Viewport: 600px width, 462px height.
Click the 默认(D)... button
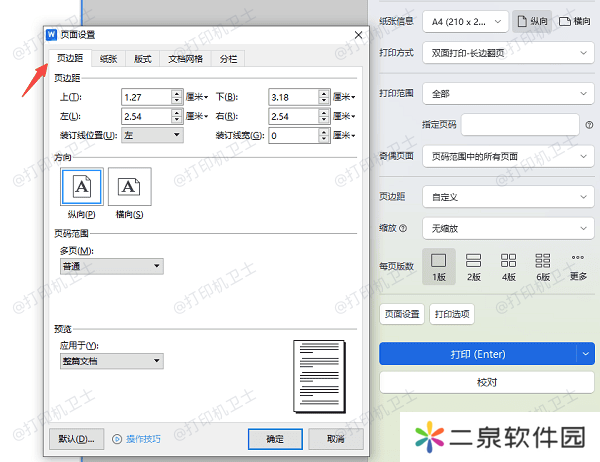click(x=77, y=439)
